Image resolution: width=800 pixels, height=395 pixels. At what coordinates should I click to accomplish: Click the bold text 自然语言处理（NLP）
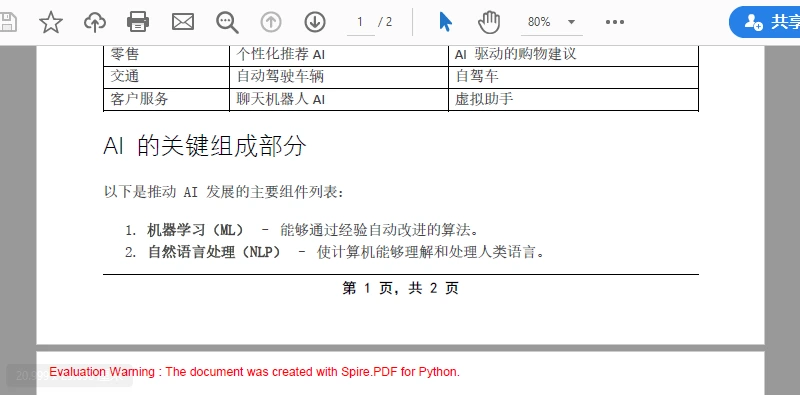point(215,252)
